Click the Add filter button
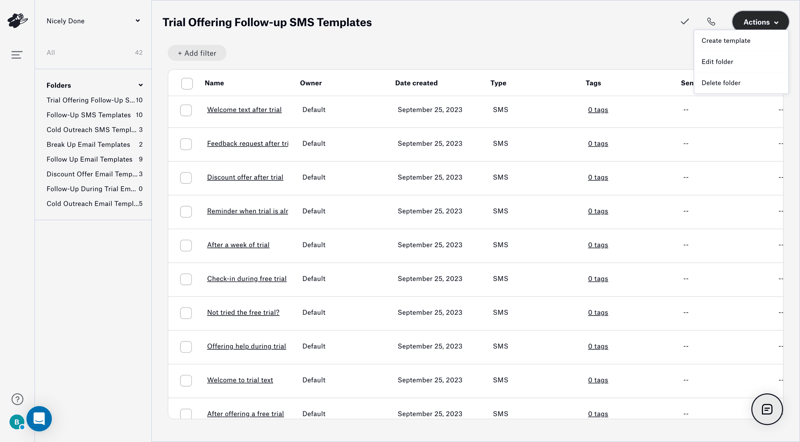The height and width of the screenshot is (442, 800). 197,53
